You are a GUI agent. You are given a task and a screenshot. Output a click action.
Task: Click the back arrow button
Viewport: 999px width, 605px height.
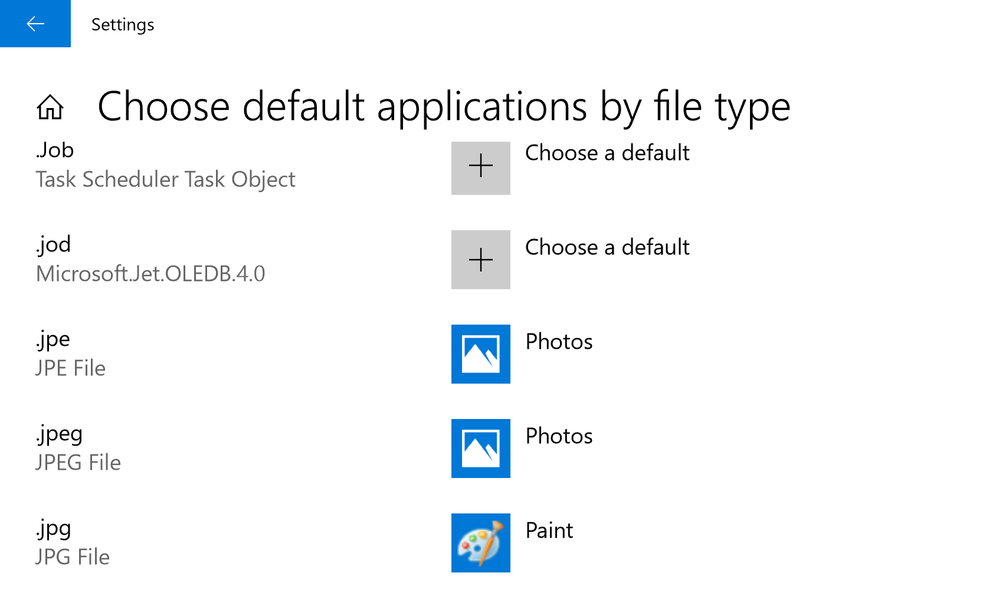pyautogui.click(x=35, y=24)
